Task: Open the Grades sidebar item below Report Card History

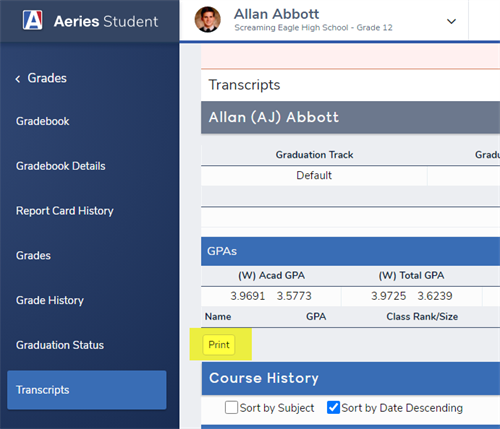Action: pos(33,256)
